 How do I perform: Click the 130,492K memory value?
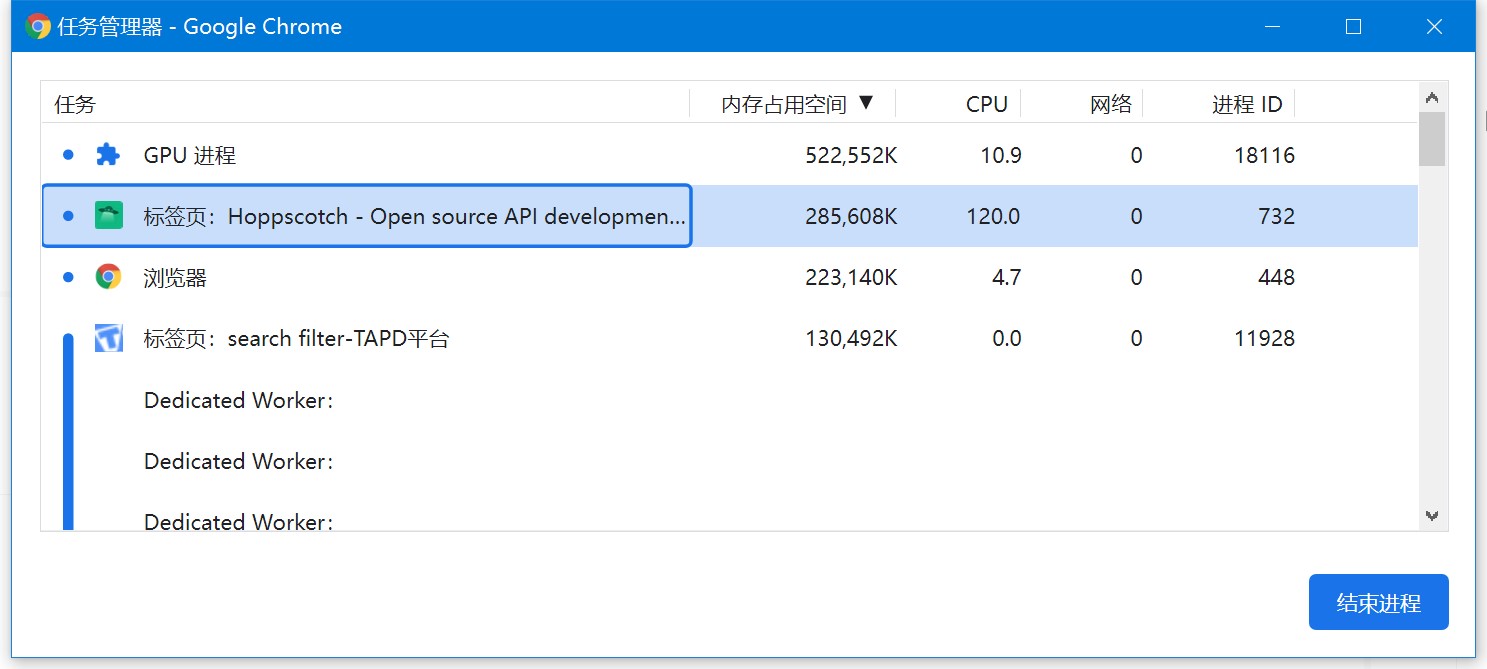point(851,338)
